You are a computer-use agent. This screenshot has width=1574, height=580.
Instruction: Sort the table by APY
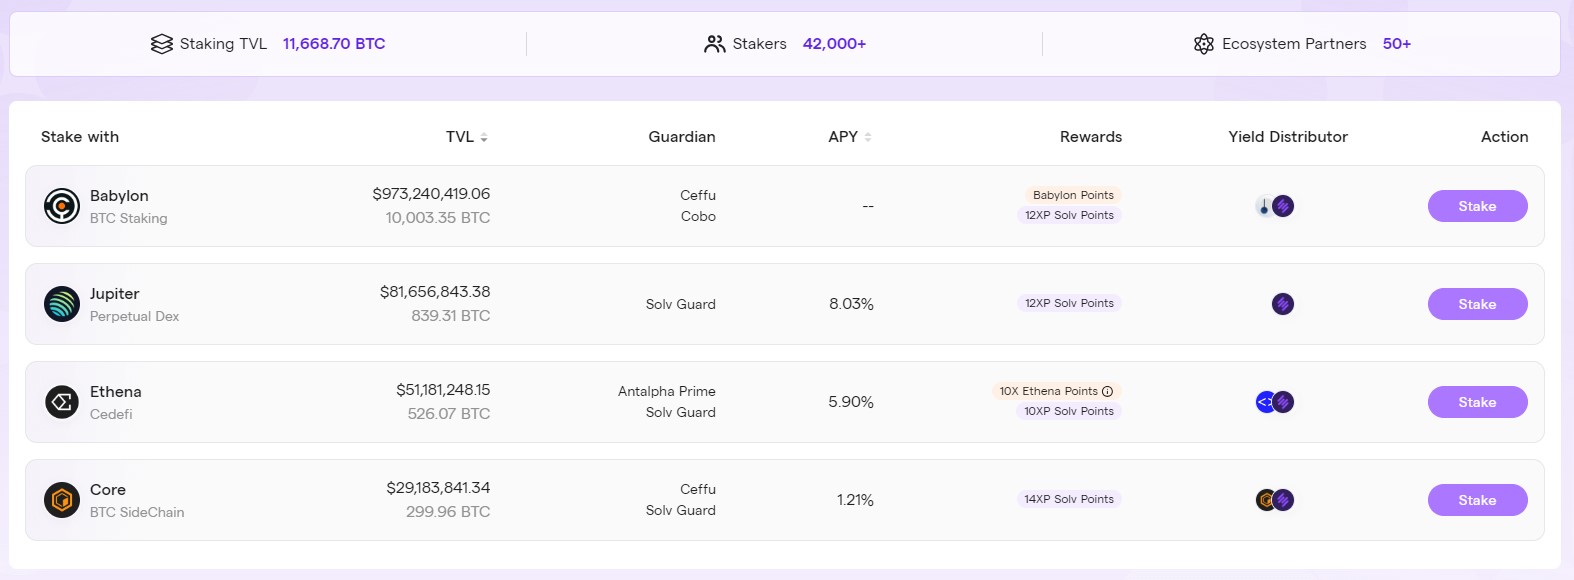pyautogui.click(x=868, y=137)
